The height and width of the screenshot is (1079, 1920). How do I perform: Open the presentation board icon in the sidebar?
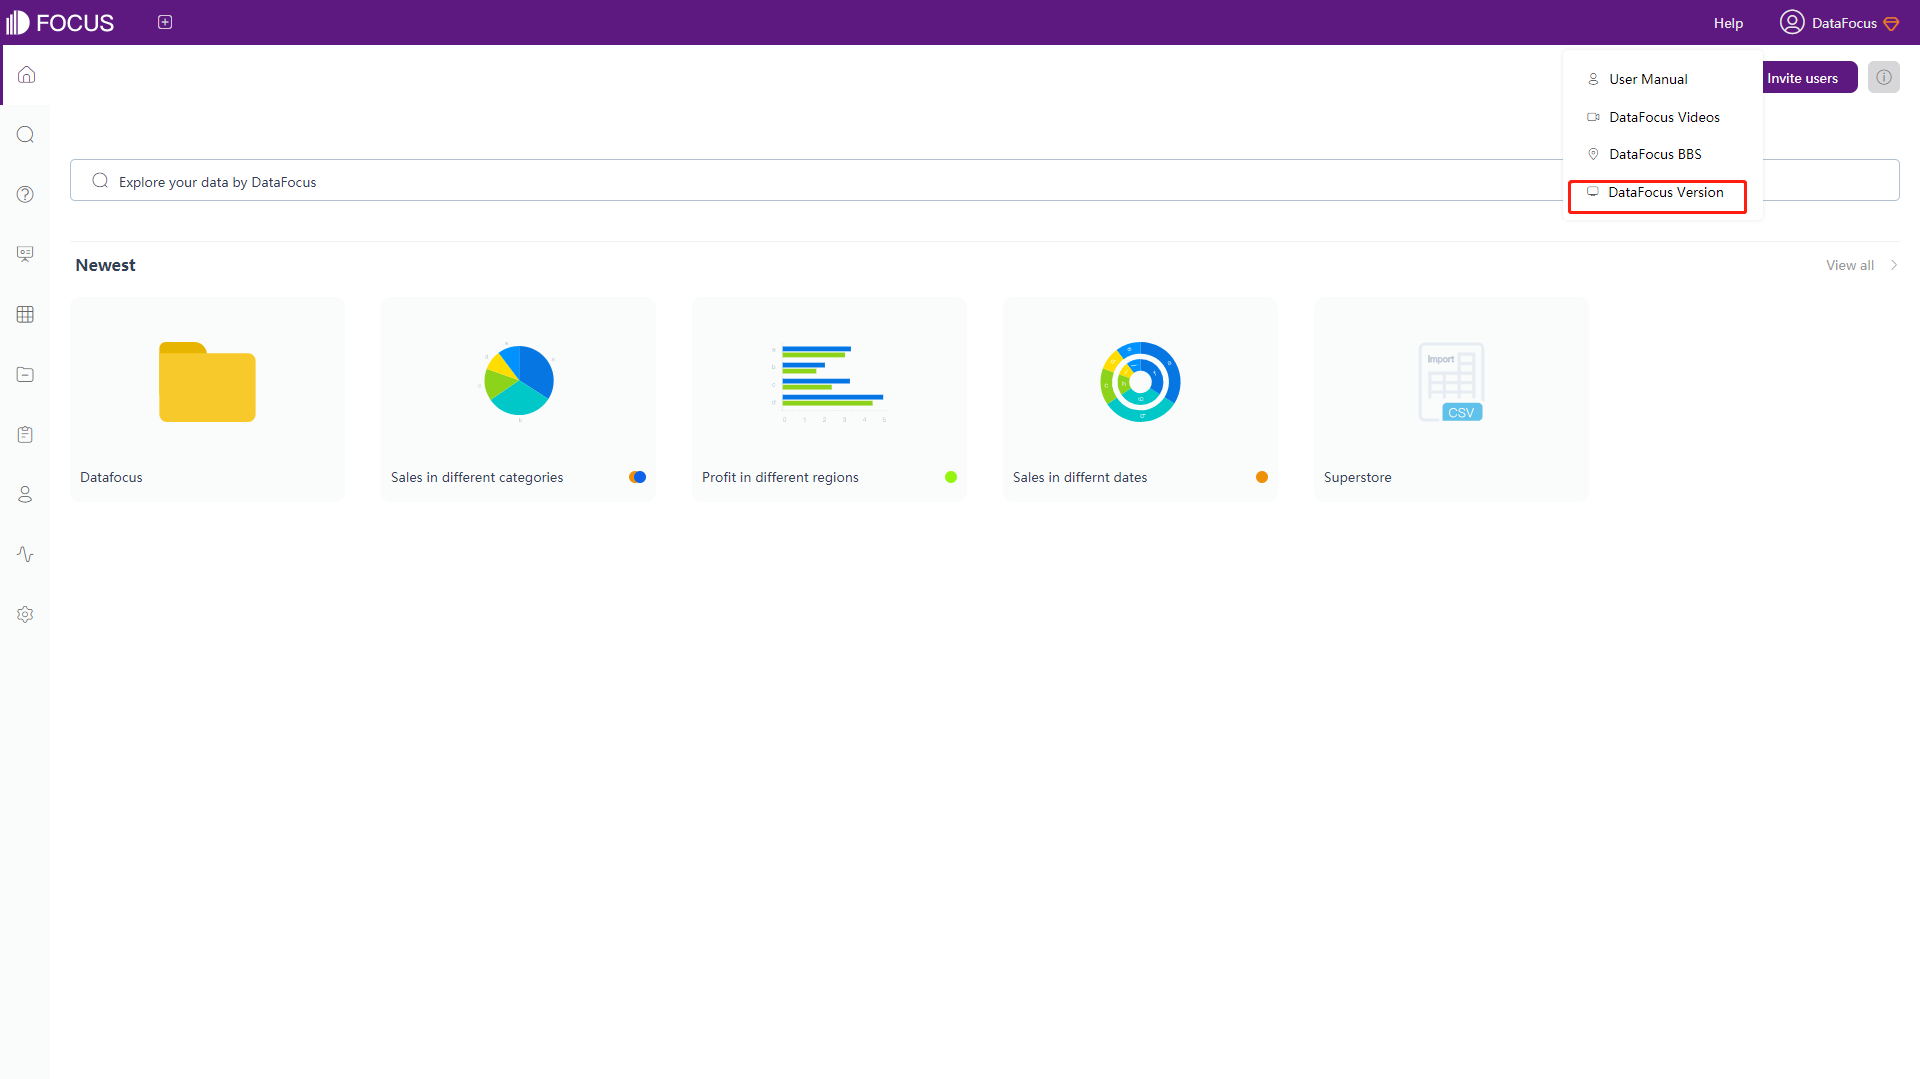pos(26,255)
